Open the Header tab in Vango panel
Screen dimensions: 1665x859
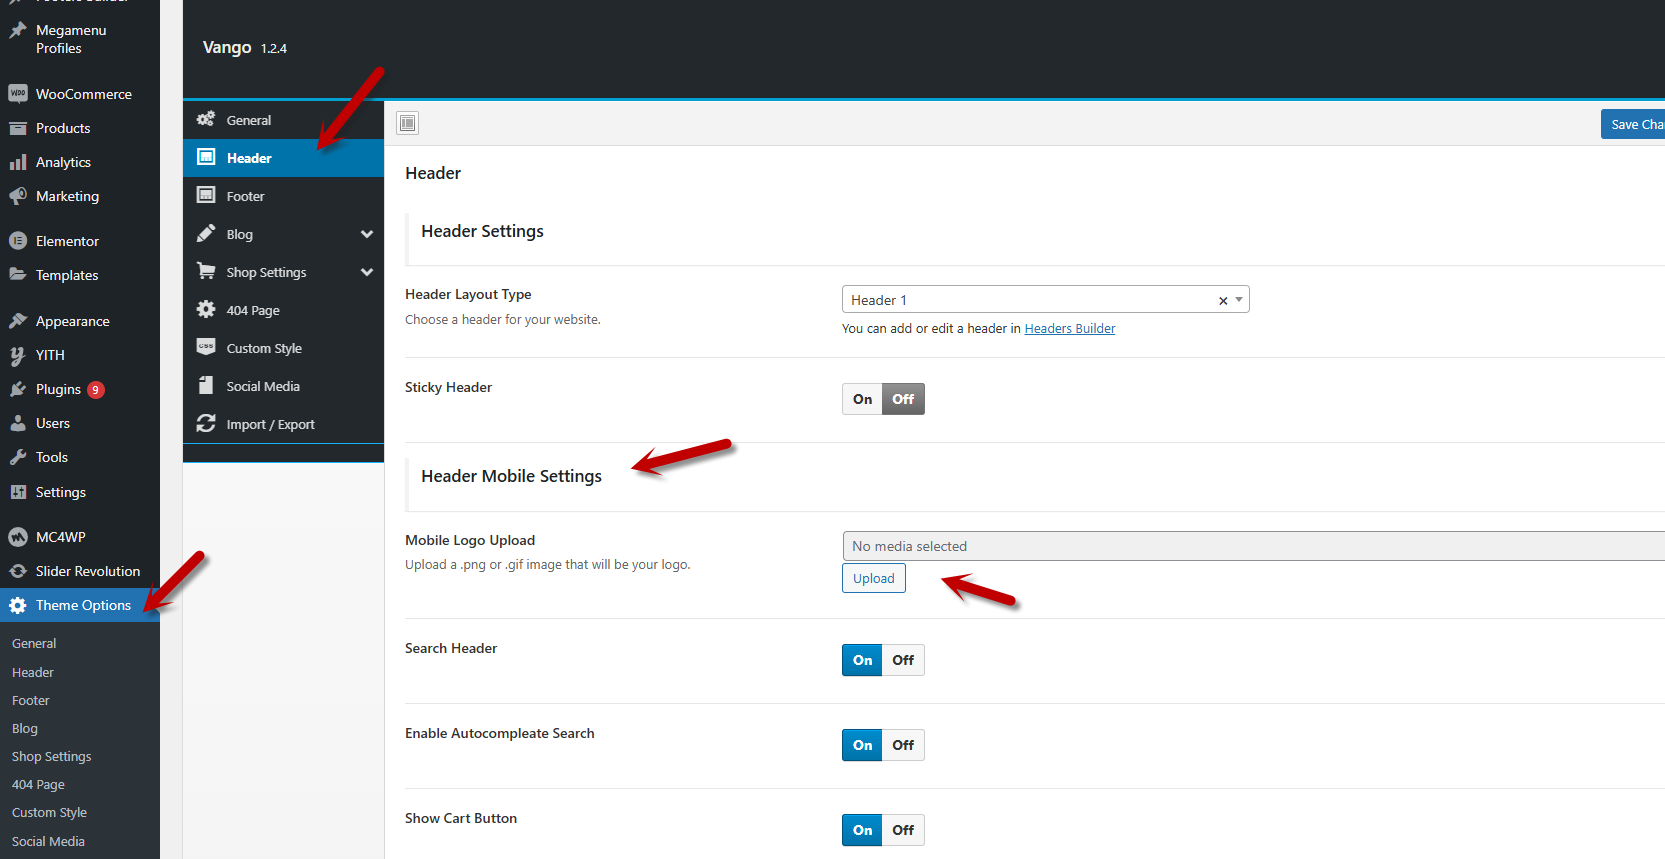[x=283, y=158]
